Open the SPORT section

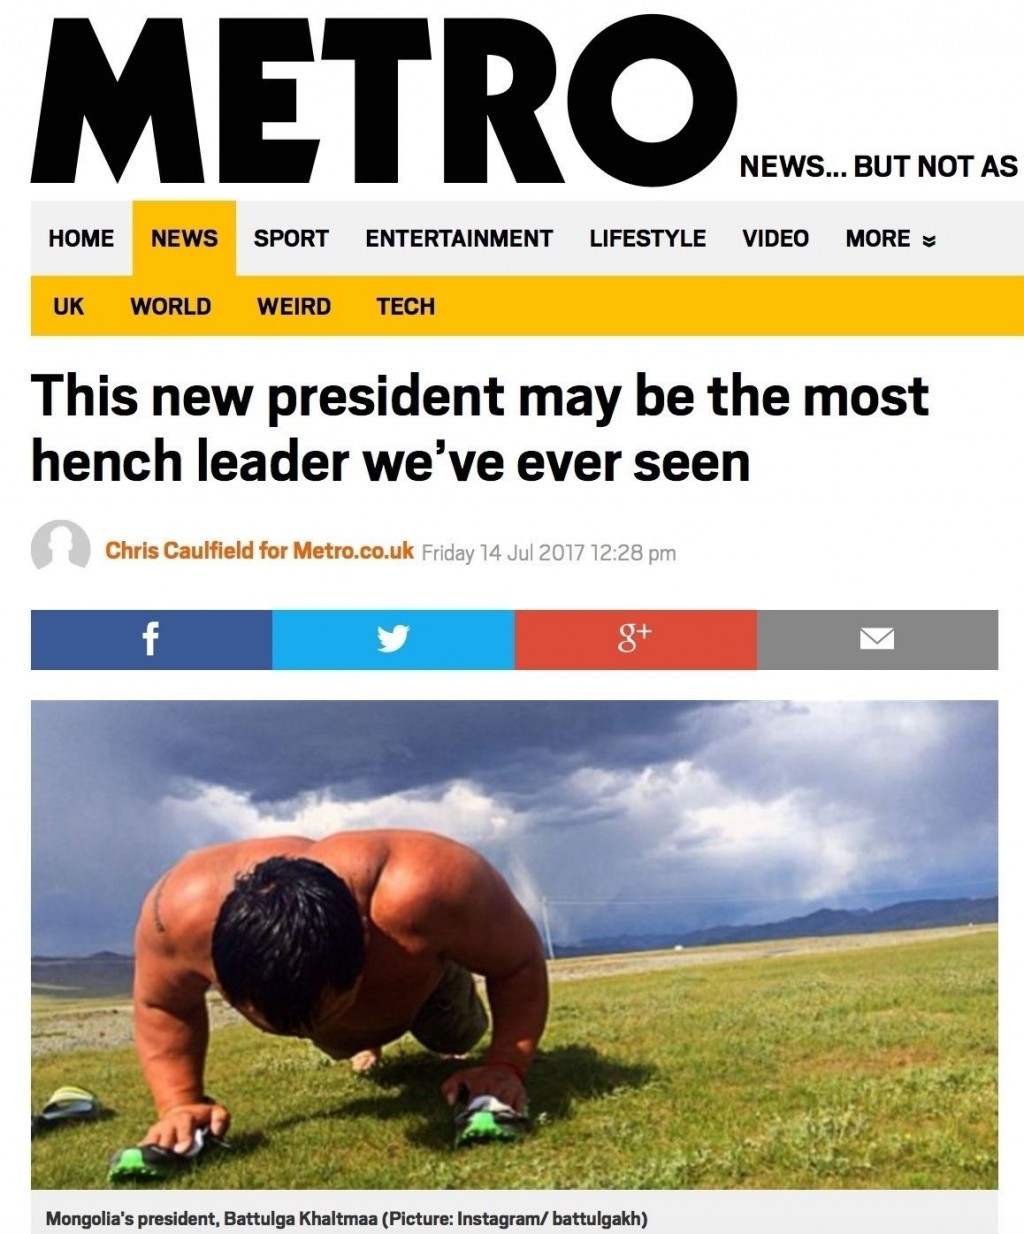pyautogui.click(x=291, y=239)
